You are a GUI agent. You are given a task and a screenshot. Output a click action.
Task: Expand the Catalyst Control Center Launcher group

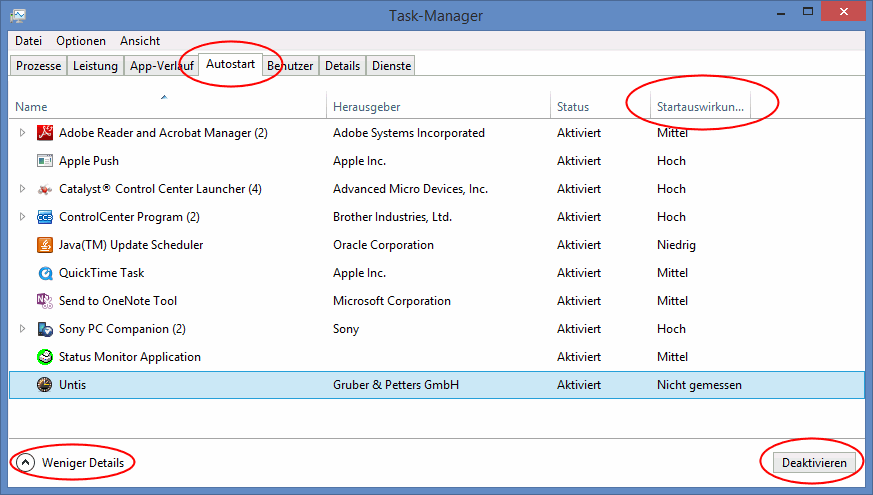22,189
